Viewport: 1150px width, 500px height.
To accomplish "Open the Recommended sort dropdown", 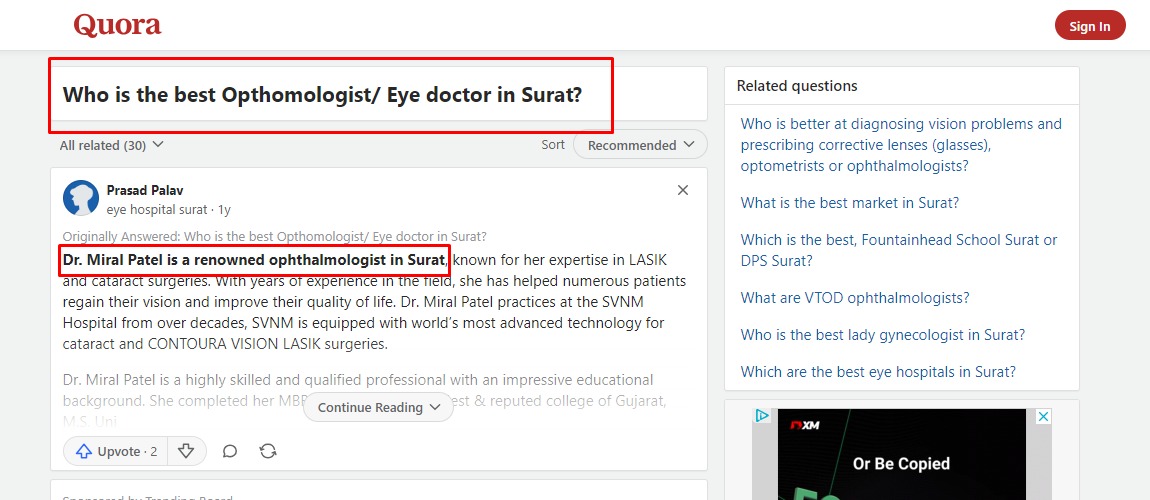I will (x=640, y=145).
